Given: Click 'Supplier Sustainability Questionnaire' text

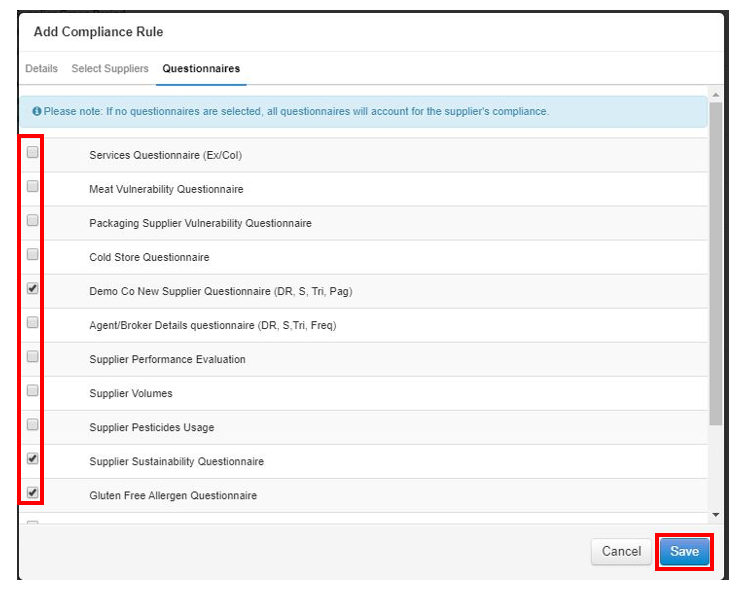Looking at the screenshot, I should point(177,461).
